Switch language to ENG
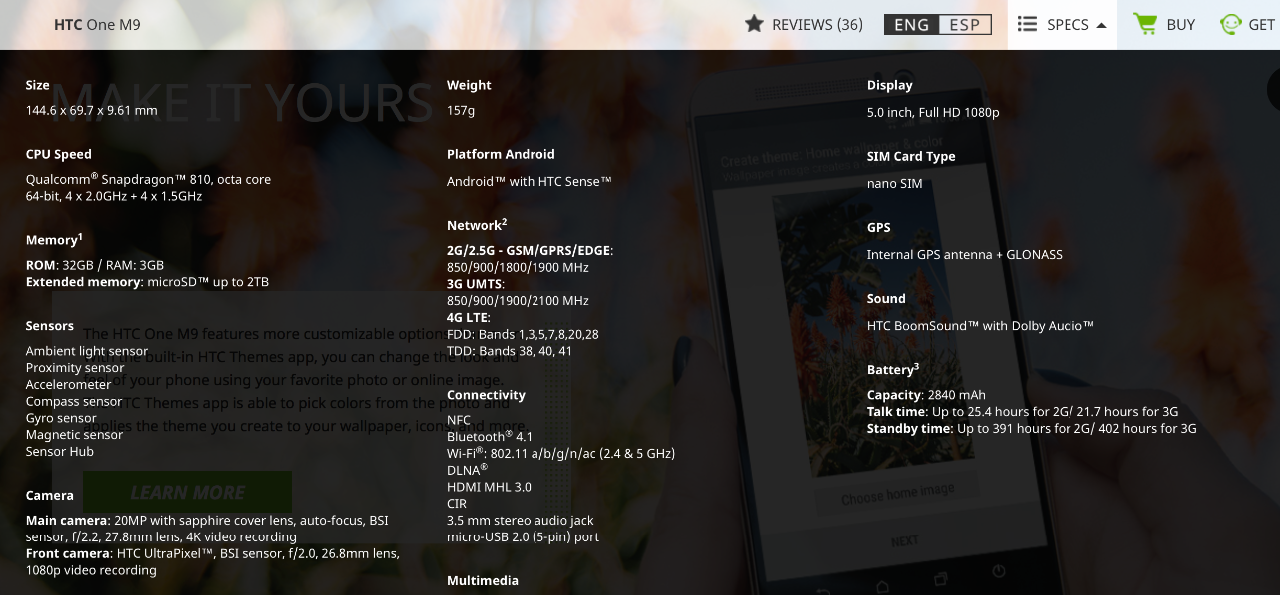Image resolution: width=1280 pixels, height=595 pixels. pyautogui.click(x=911, y=25)
